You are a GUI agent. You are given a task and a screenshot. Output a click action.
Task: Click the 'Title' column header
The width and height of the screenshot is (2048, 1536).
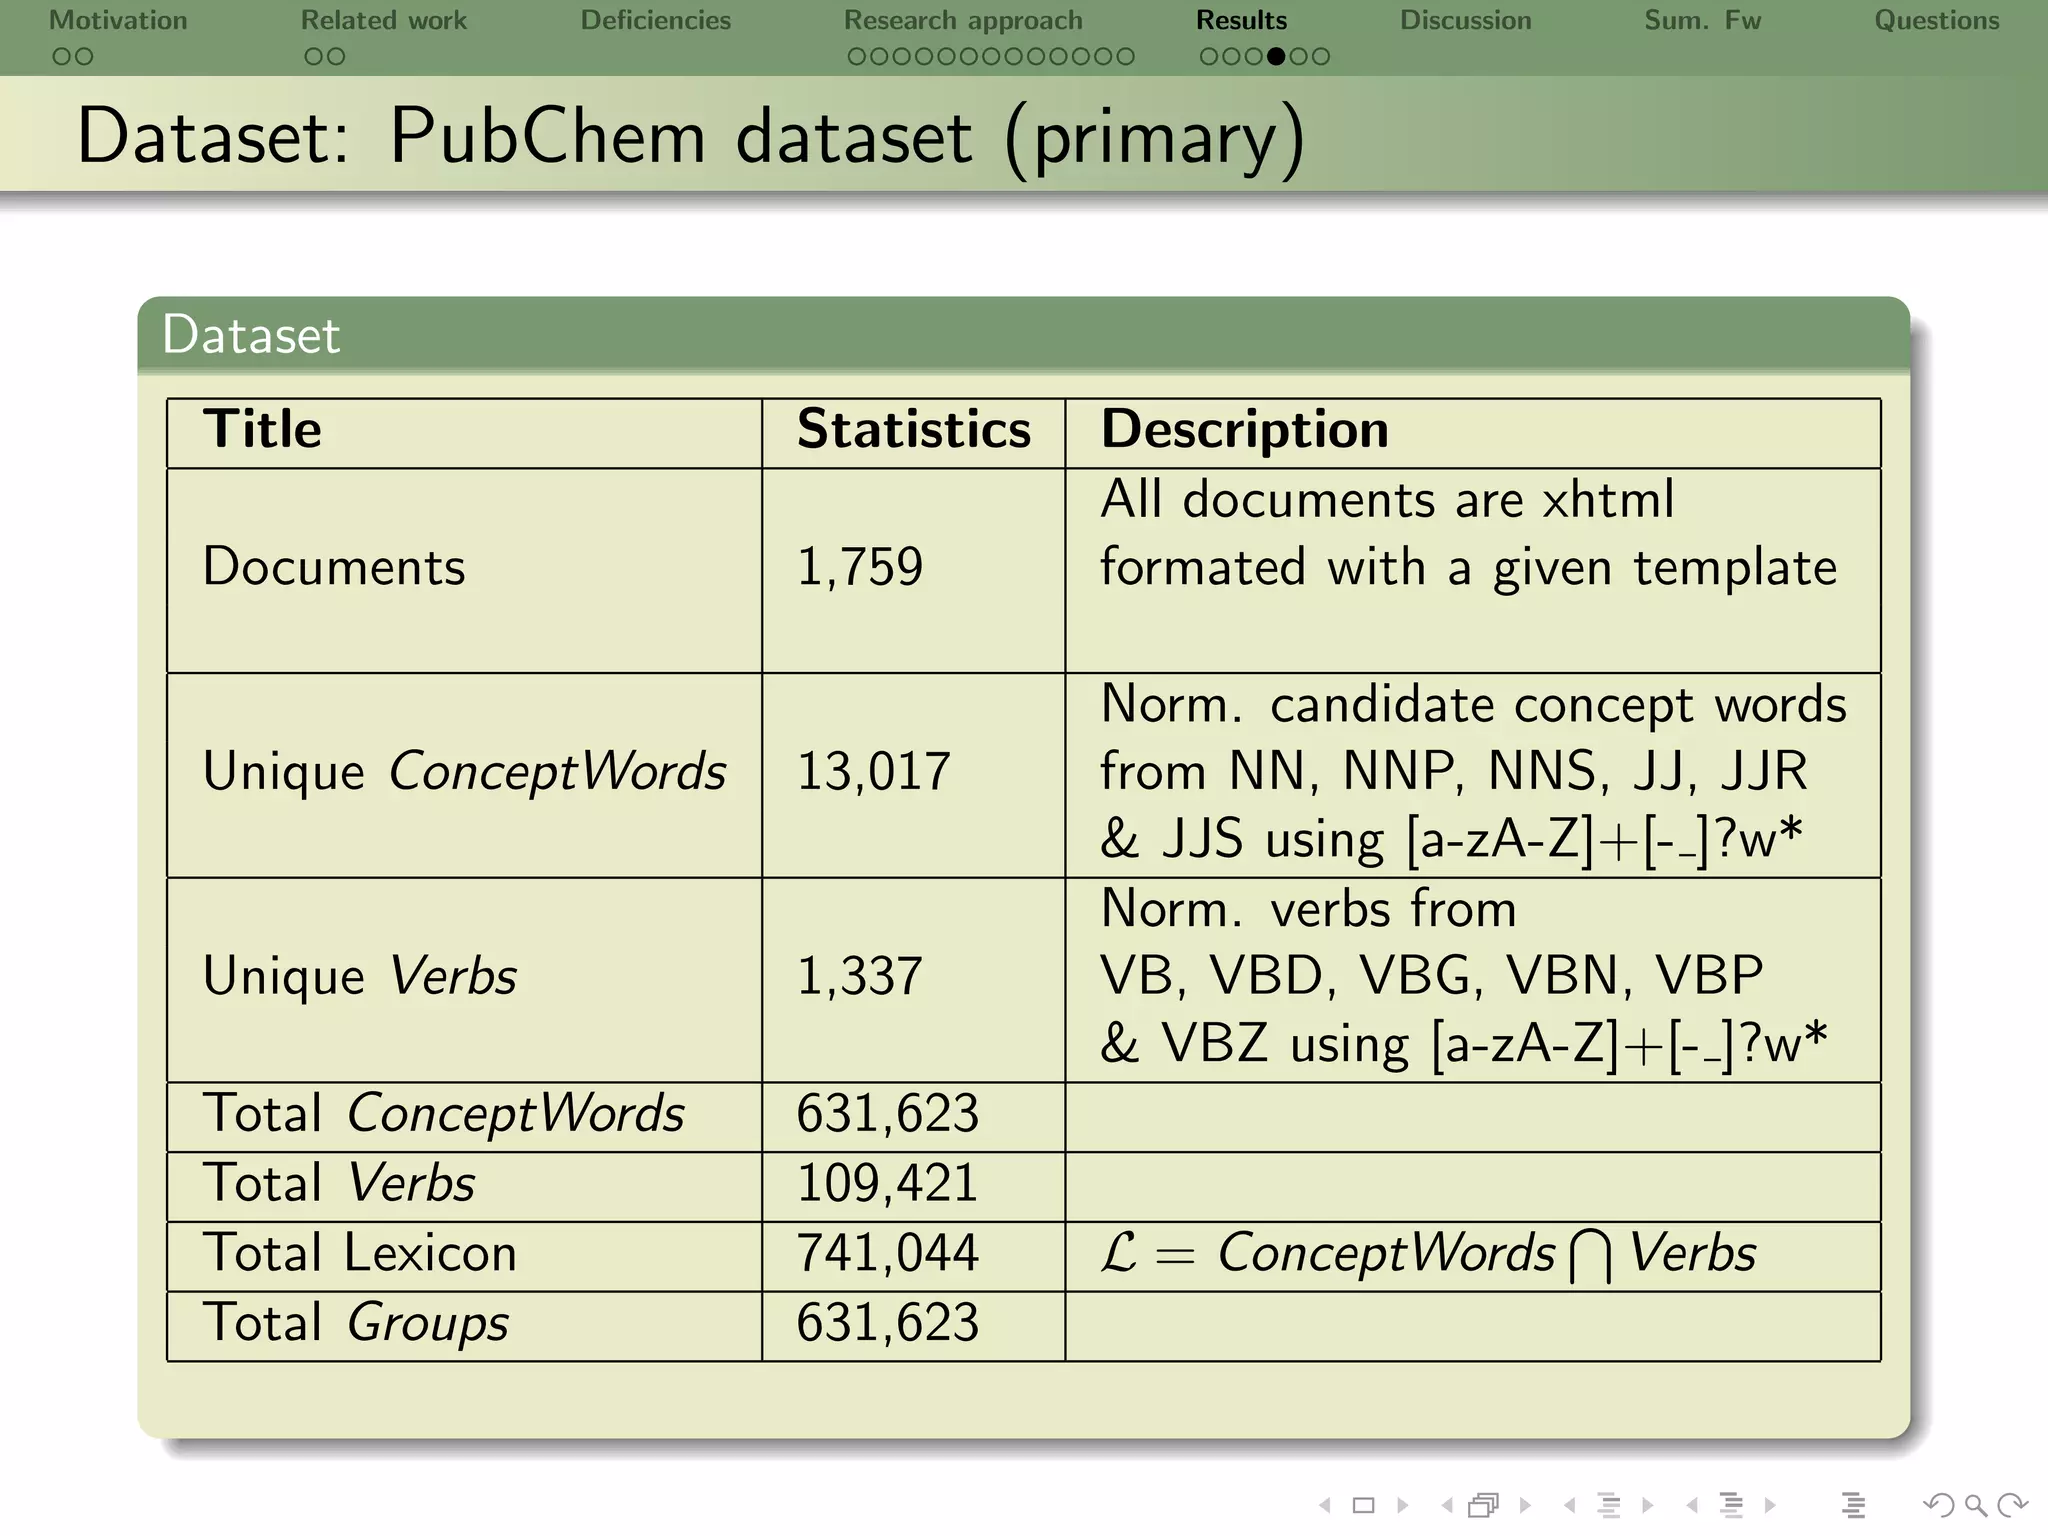click(262, 430)
